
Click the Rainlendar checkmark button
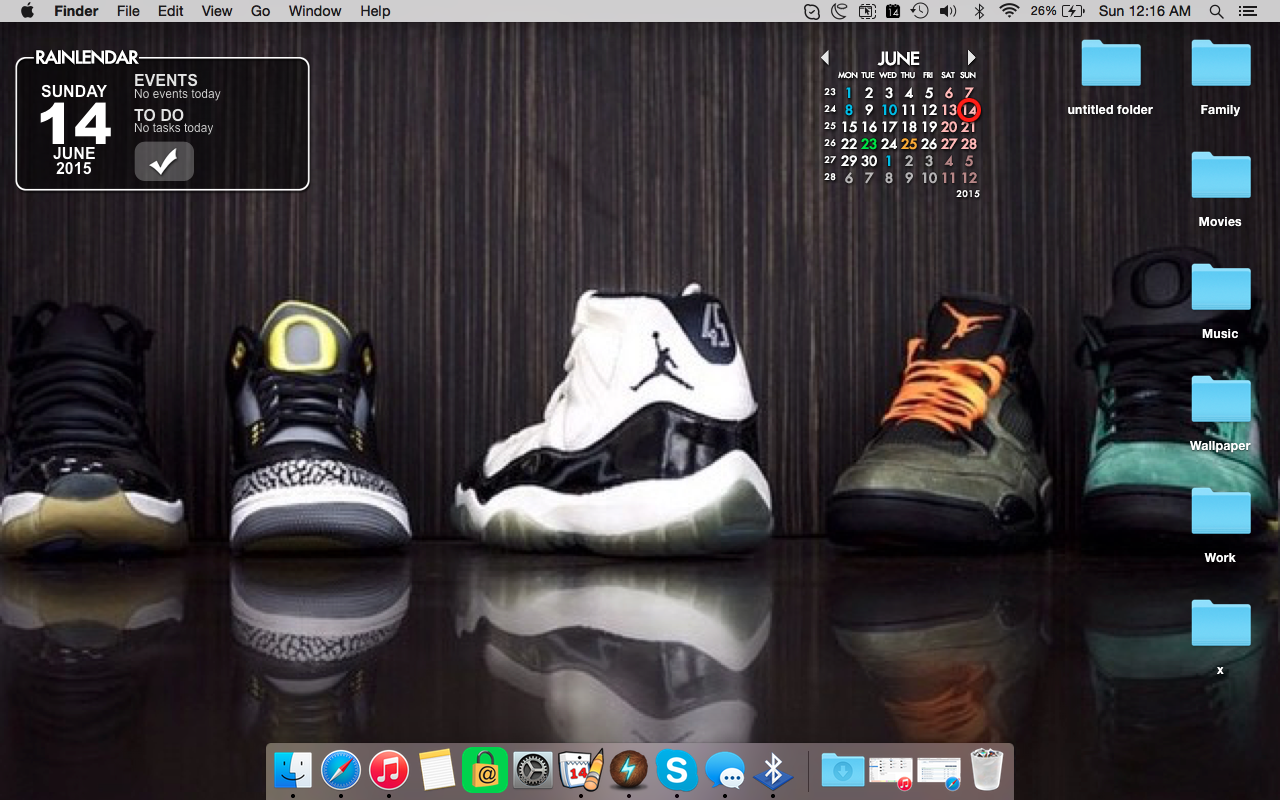pyautogui.click(x=164, y=162)
